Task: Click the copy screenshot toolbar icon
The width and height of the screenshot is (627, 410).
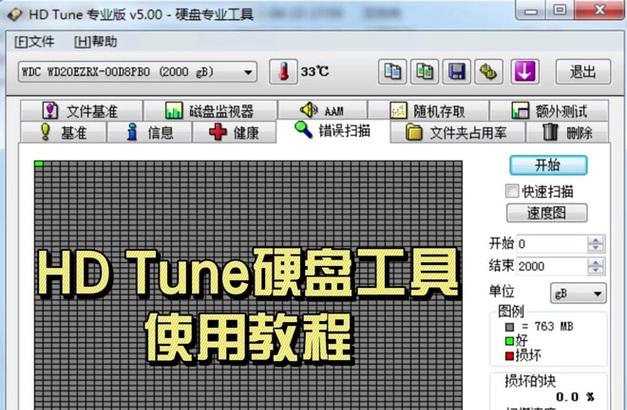Action: [424, 72]
